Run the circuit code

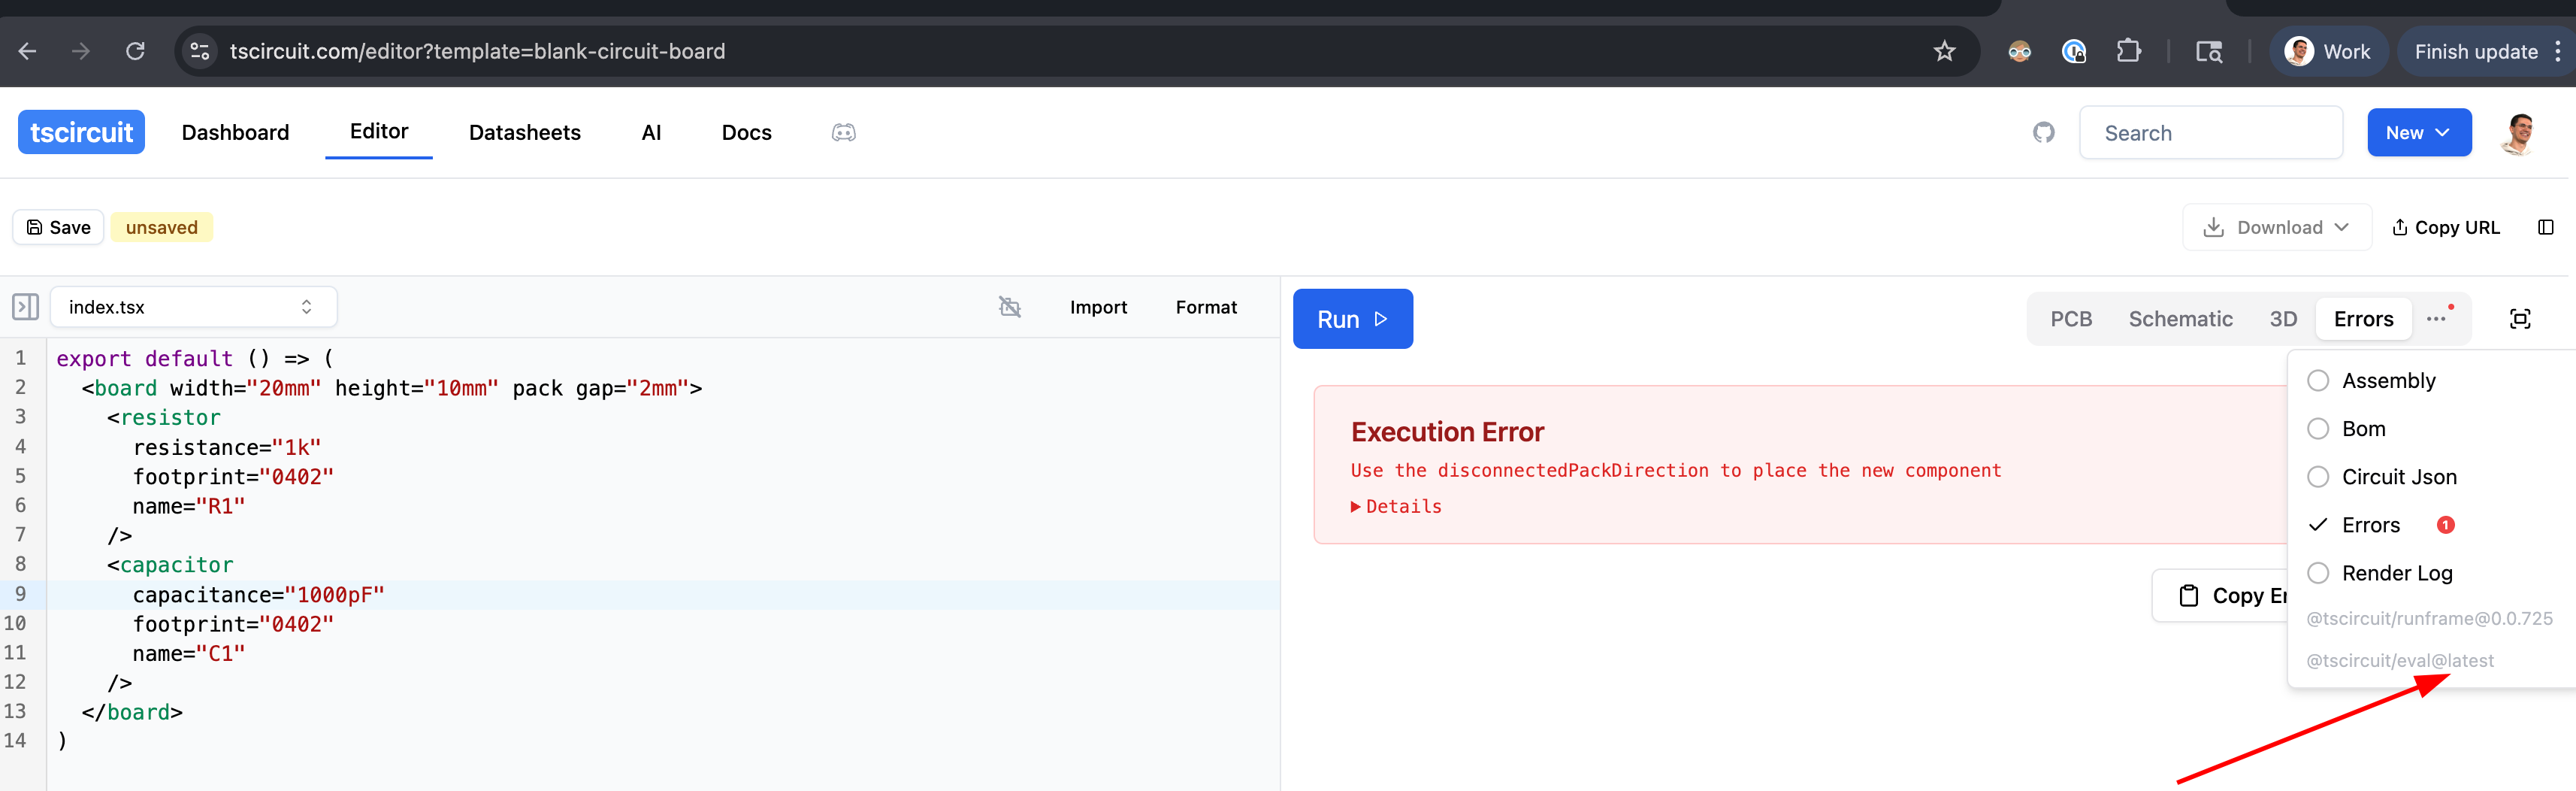[1352, 319]
